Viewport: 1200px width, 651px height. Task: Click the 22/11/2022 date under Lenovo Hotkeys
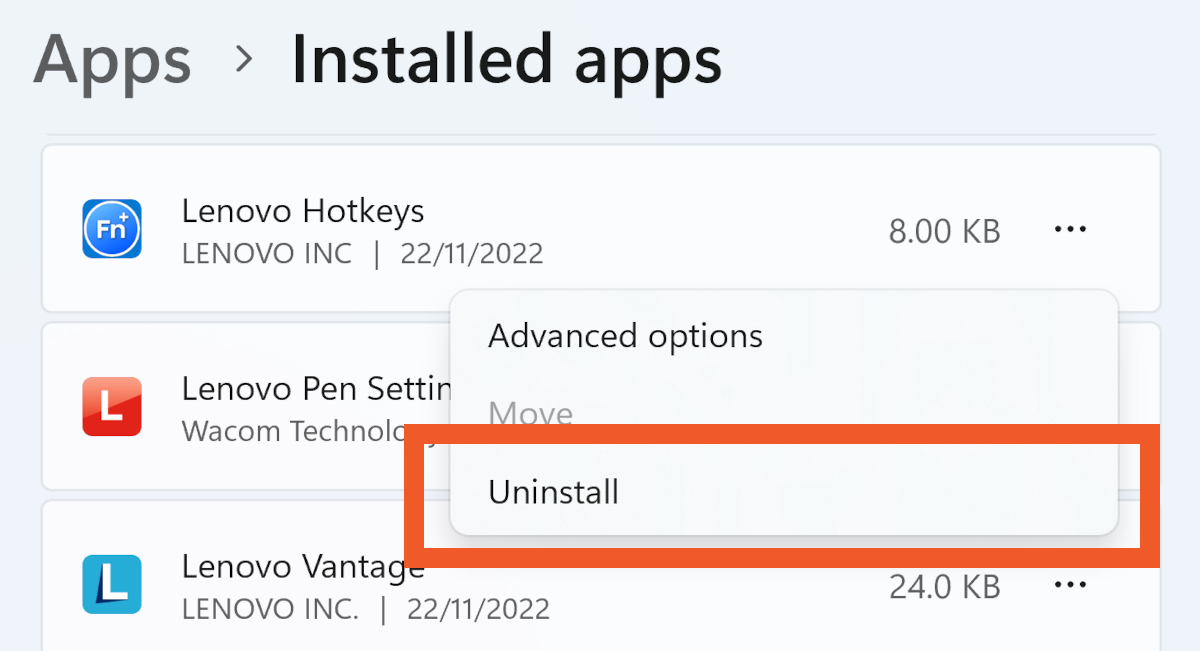(471, 254)
